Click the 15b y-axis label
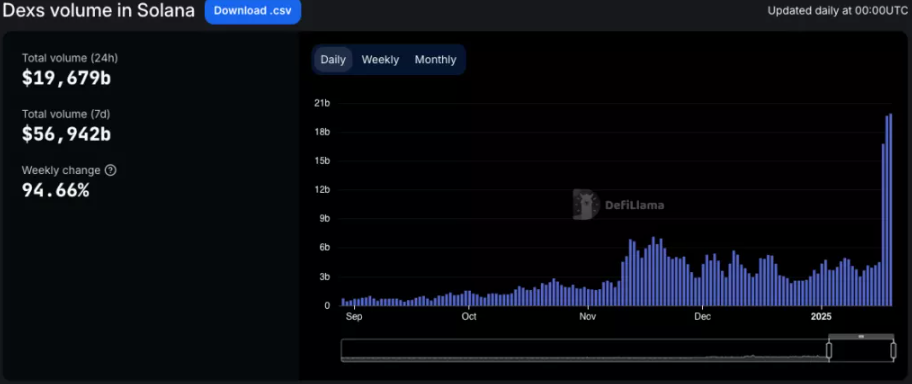Screen dimensions: 912x384 click(x=322, y=161)
